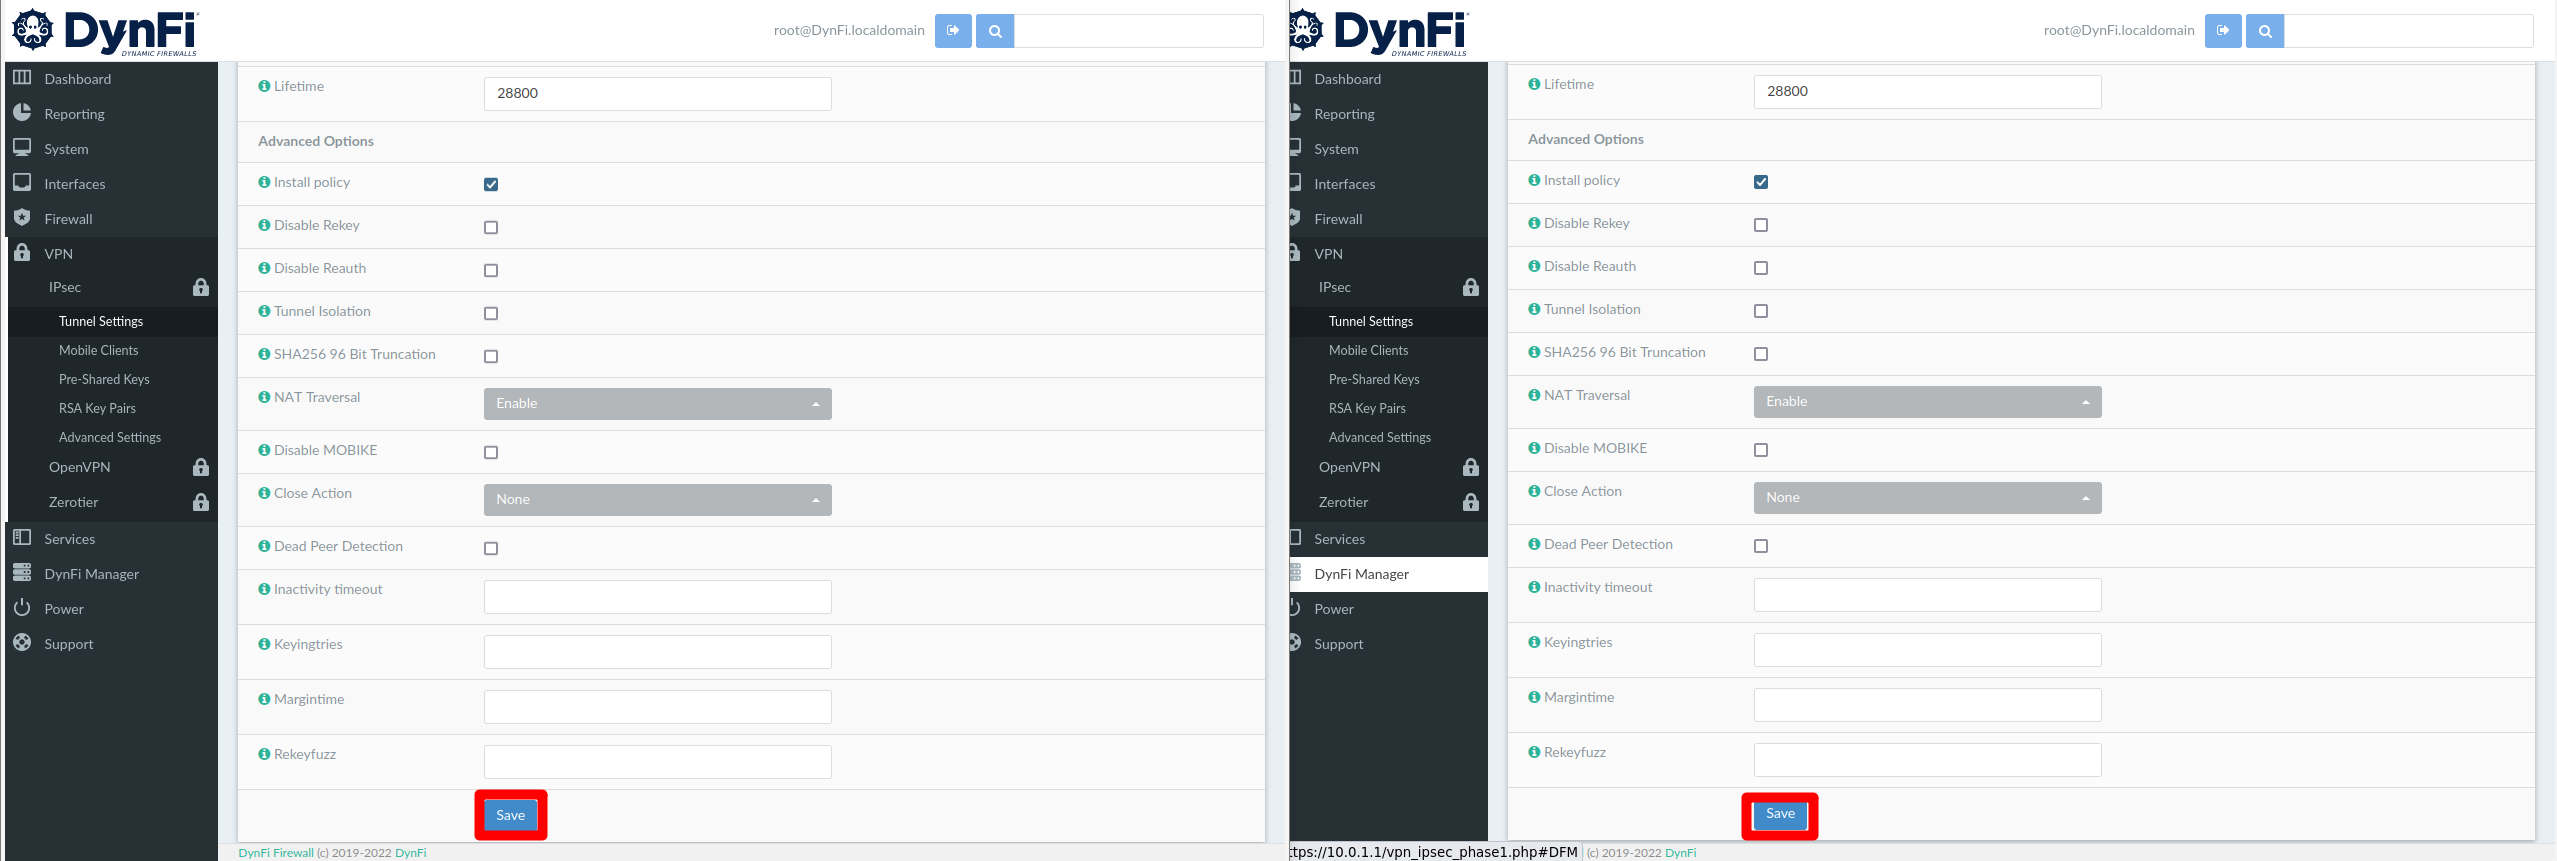Image resolution: width=2557 pixels, height=861 pixels.
Task: Click the Keyingtries text field in right window
Action: [x=1927, y=650]
